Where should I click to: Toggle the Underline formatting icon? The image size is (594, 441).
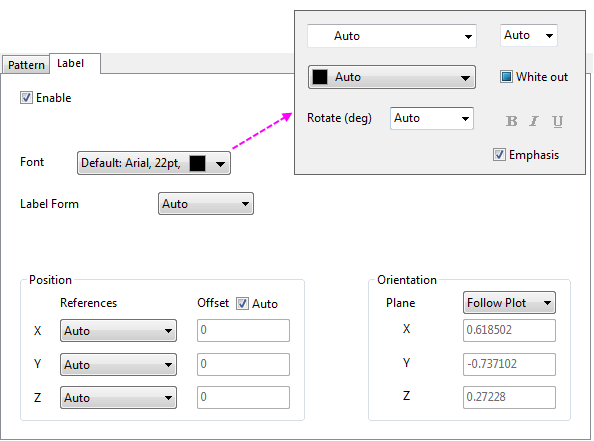tap(557, 121)
